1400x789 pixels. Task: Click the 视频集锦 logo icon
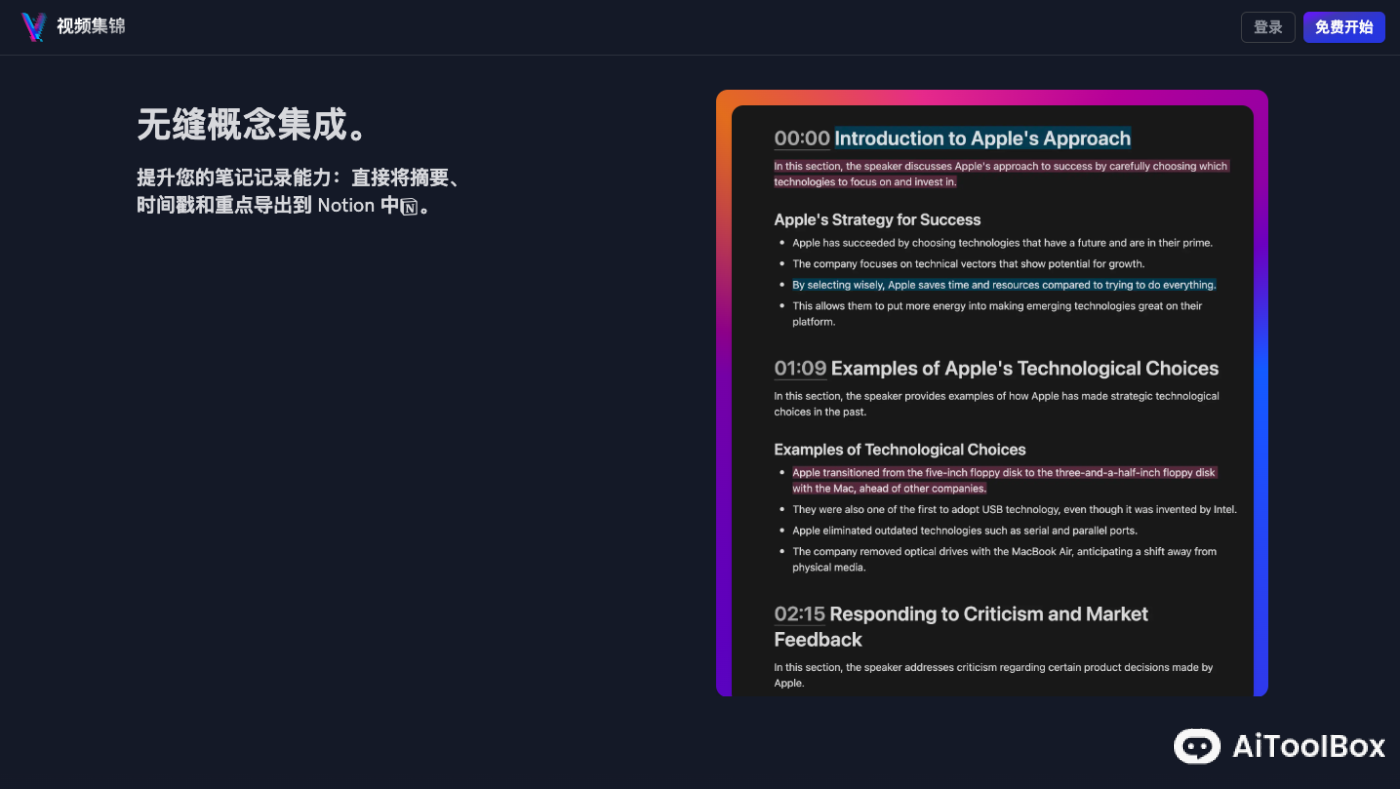coord(33,27)
